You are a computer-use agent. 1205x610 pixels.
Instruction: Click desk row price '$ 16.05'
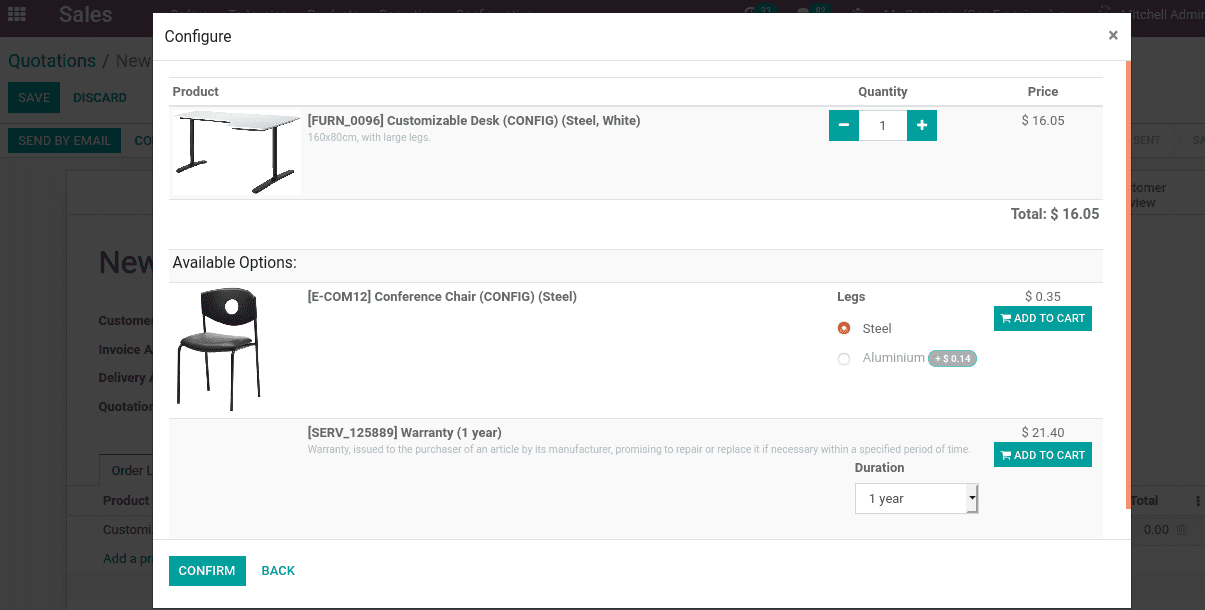1043,120
